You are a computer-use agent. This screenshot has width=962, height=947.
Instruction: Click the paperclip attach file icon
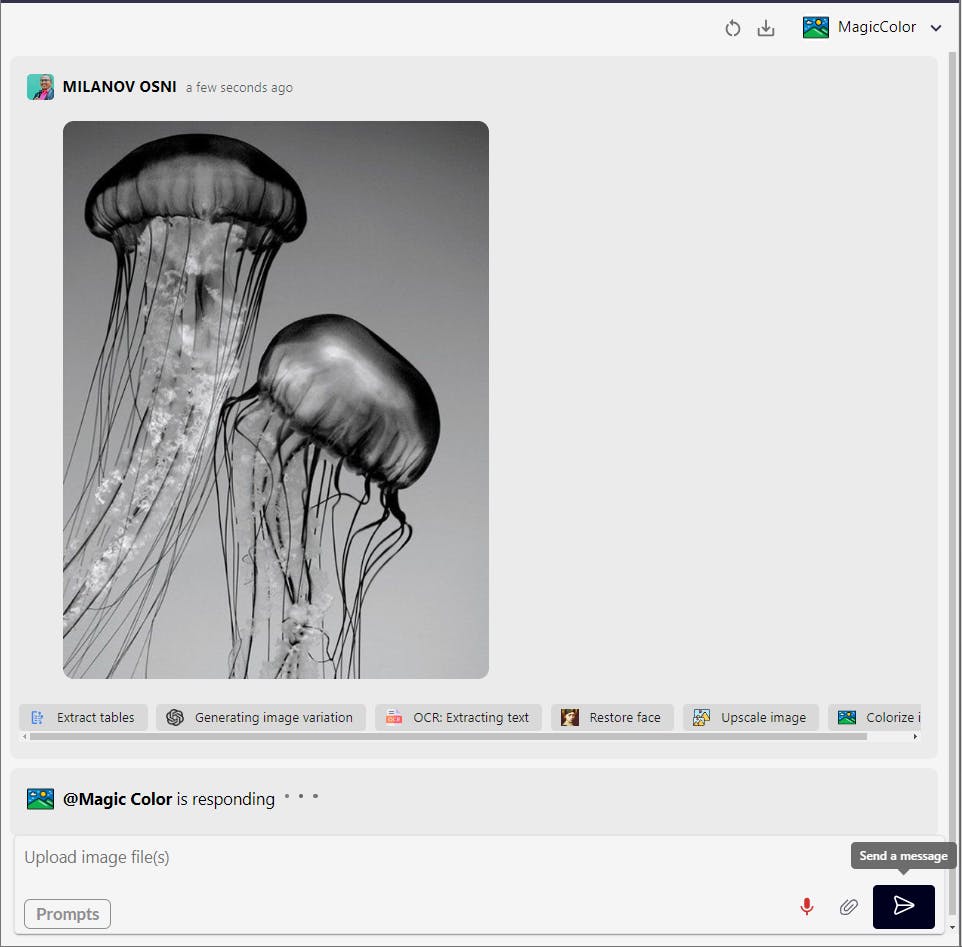tap(848, 906)
